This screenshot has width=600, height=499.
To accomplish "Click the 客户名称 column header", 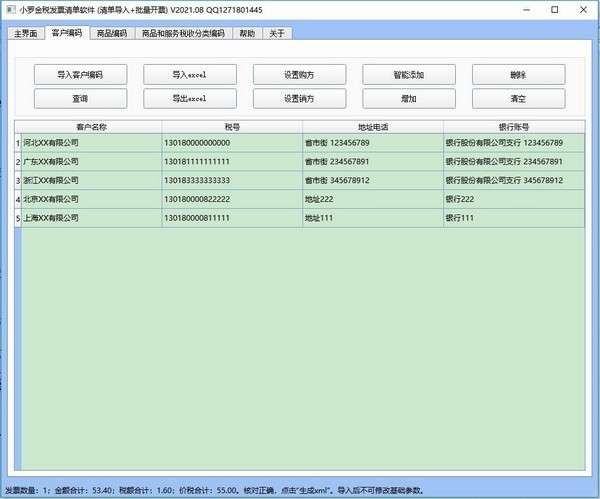I will pos(91,127).
